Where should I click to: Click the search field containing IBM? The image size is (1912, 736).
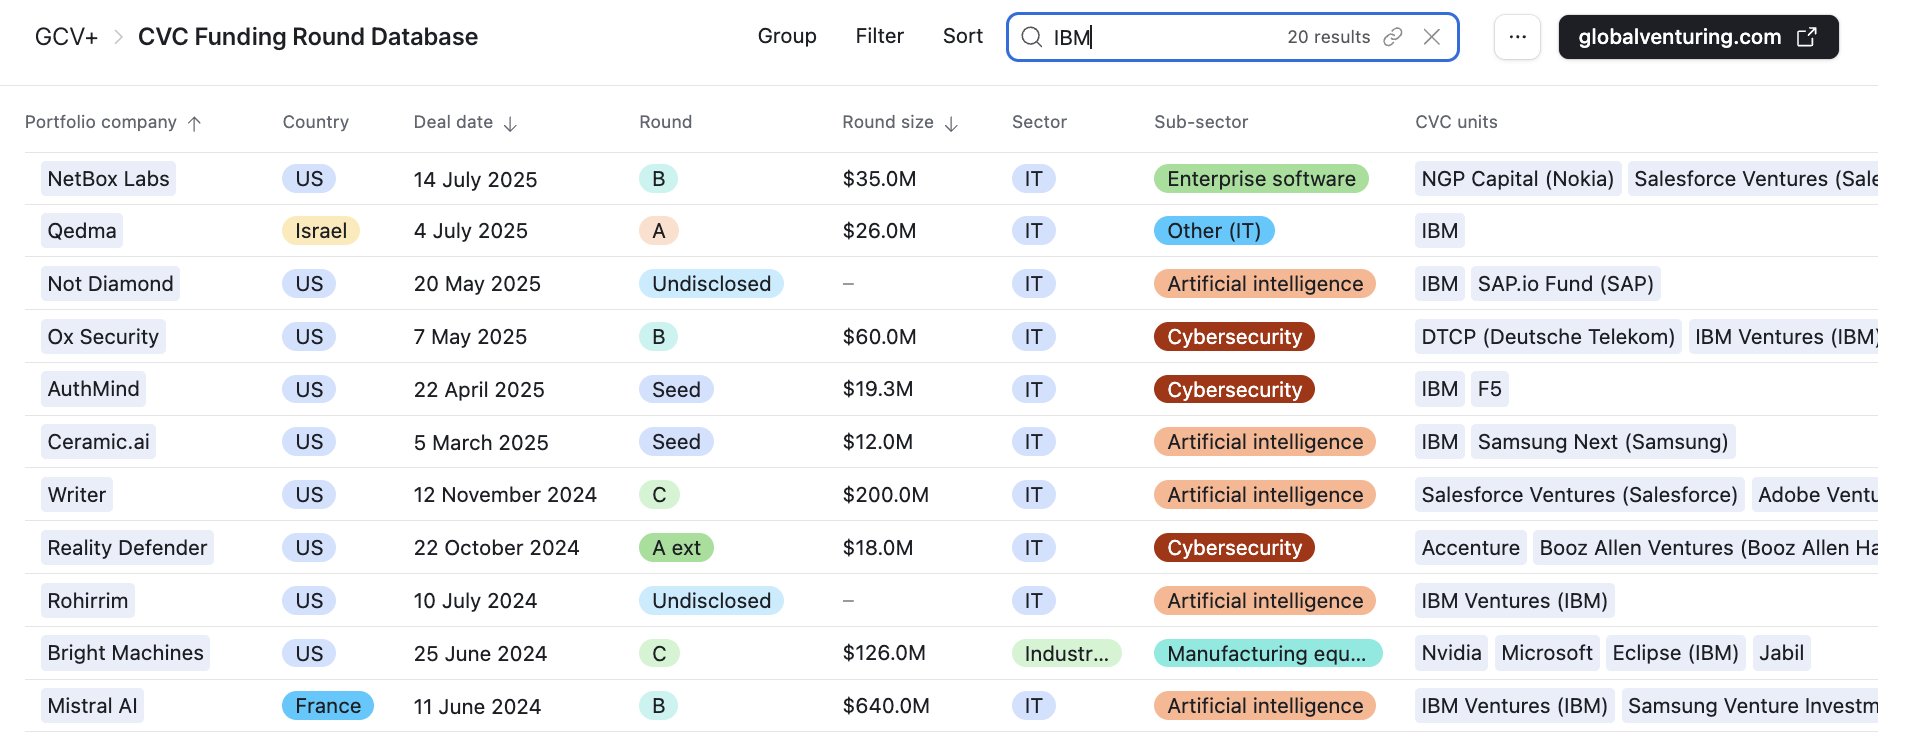(x=1160, y=37)
